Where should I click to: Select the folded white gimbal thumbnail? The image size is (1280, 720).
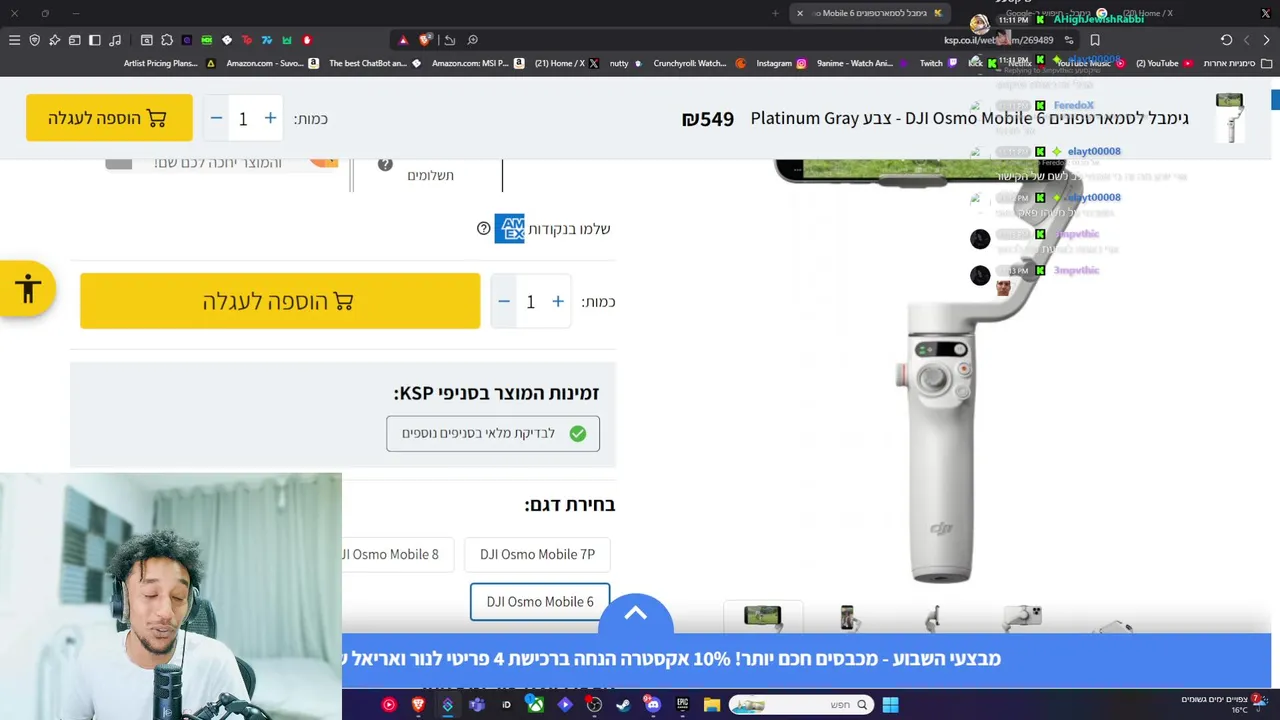tap(1022, 617)
